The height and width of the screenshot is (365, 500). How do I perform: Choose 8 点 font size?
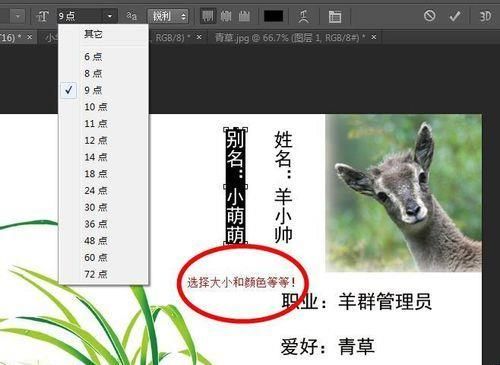point(103,73)
